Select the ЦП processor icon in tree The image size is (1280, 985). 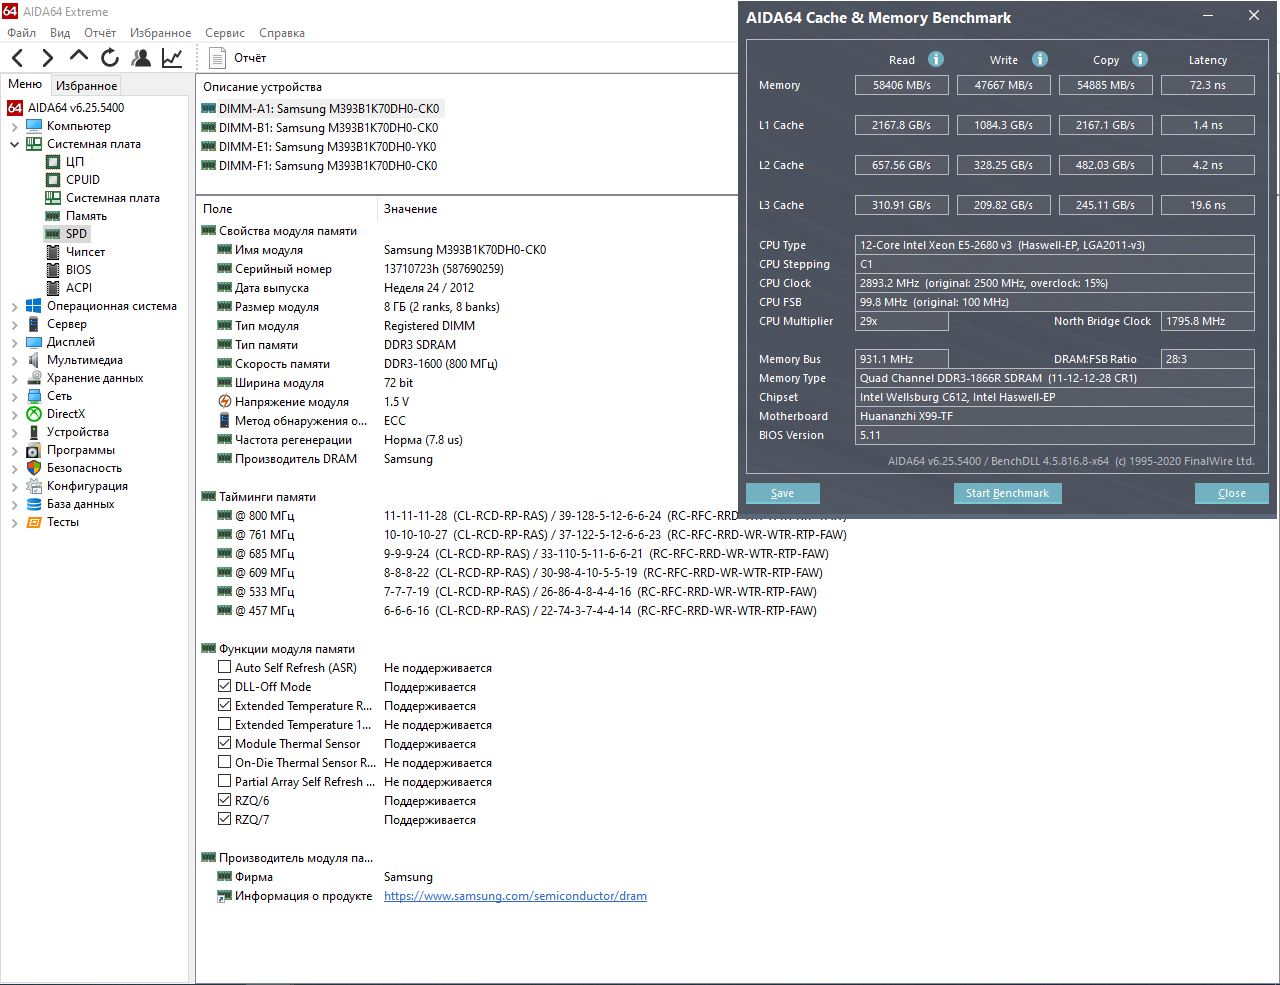tap(53, 162)
